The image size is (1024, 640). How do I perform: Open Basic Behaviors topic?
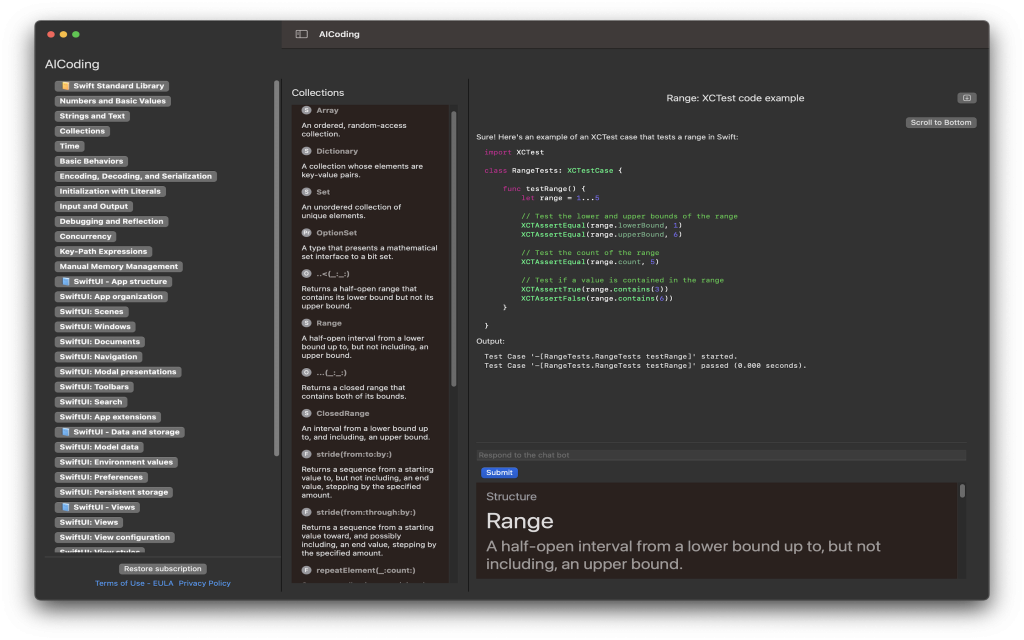click(91, 161)
